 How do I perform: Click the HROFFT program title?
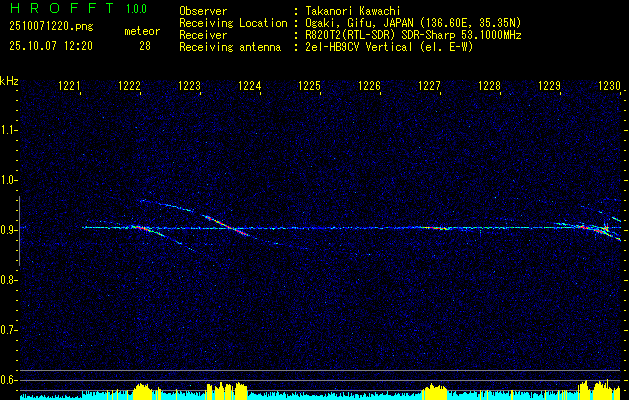click(63, 8)
